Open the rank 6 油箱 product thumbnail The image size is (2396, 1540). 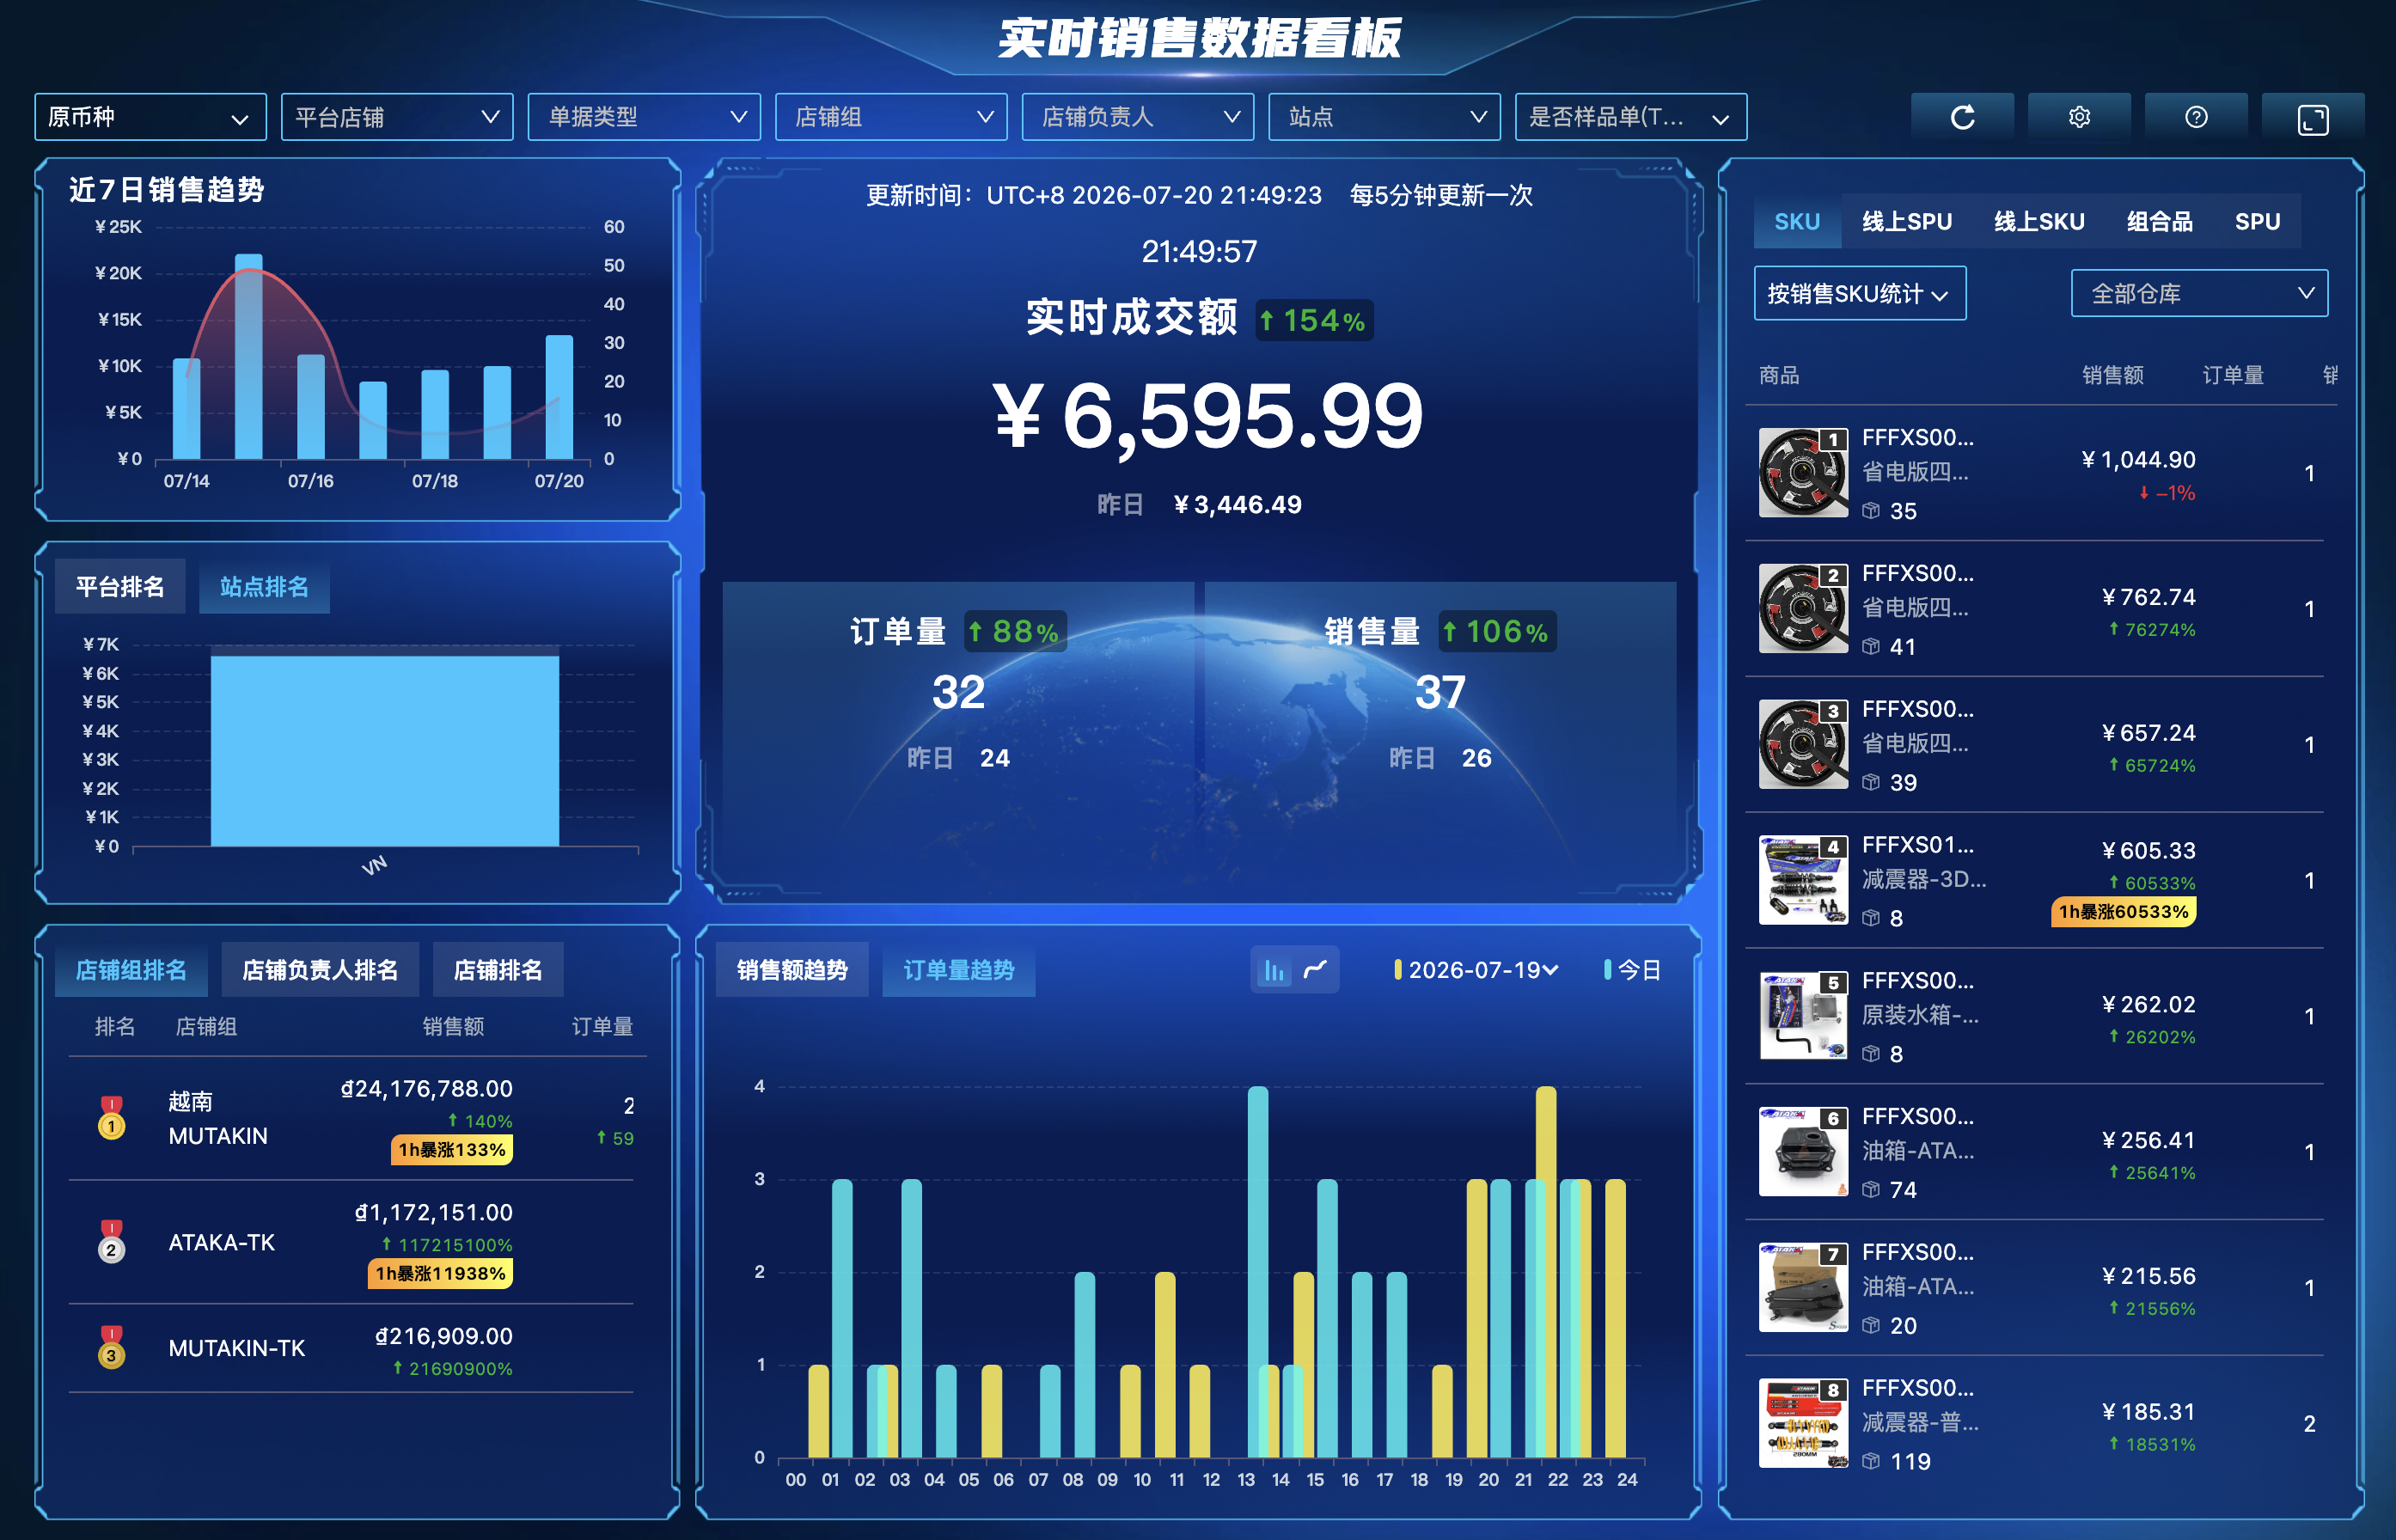tap(1803, 1152)
